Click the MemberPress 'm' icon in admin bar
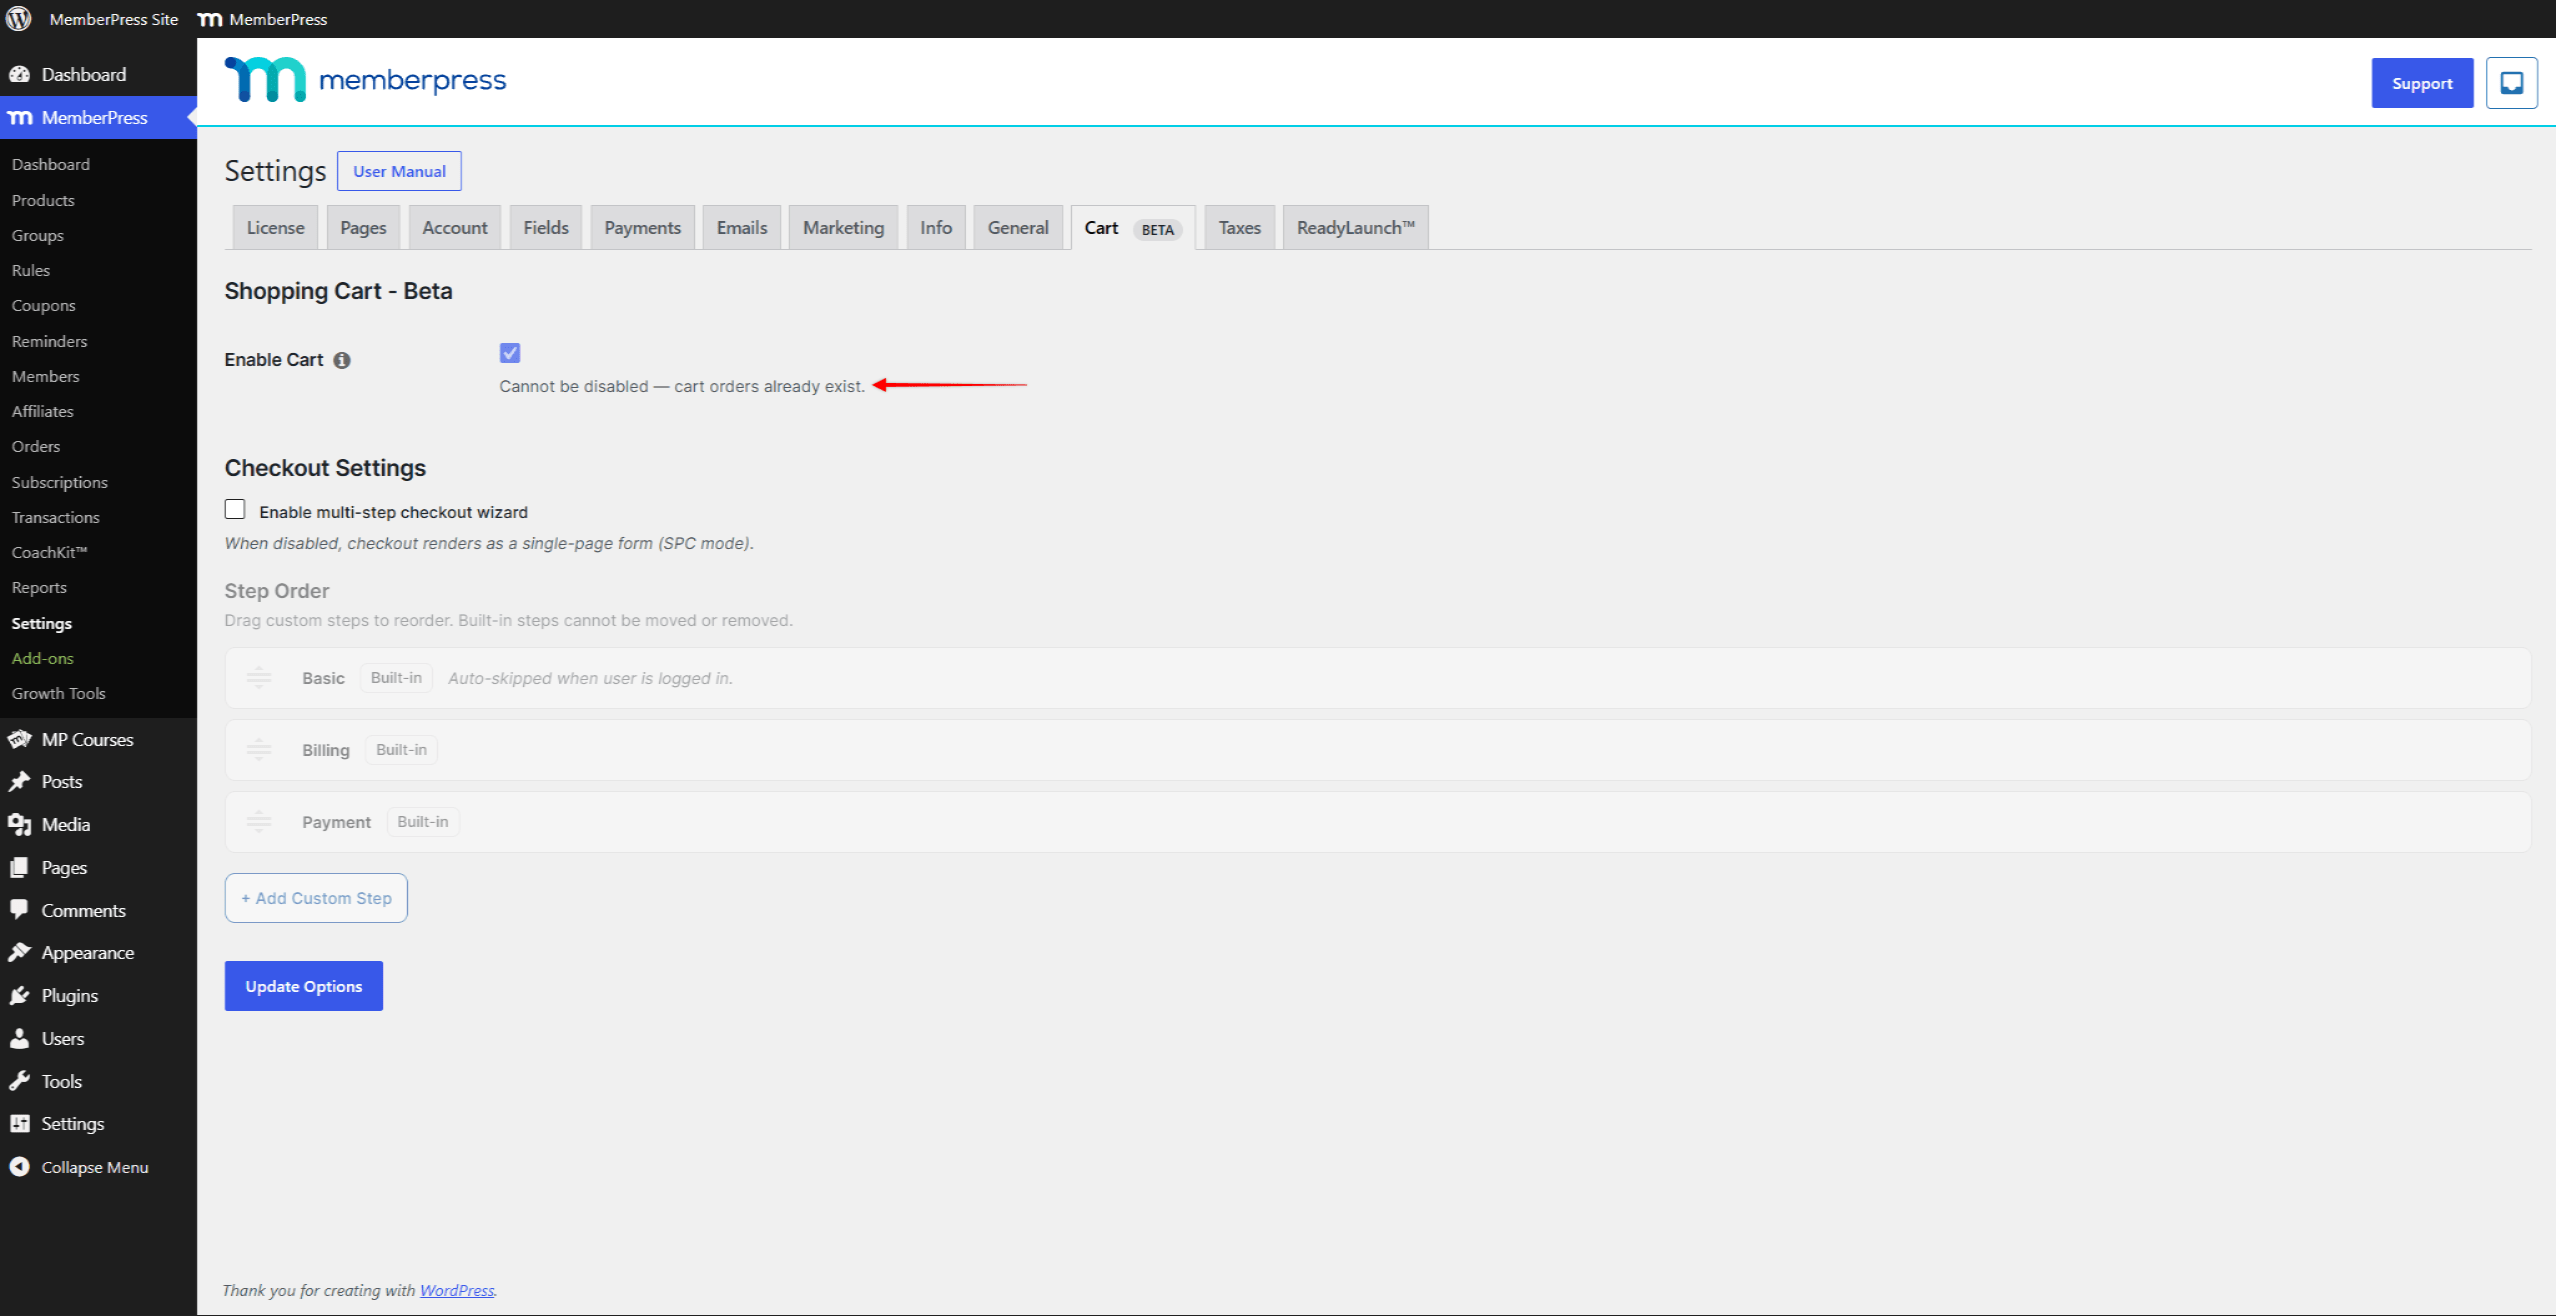Screen dimensions: 2556x1316 210,19
